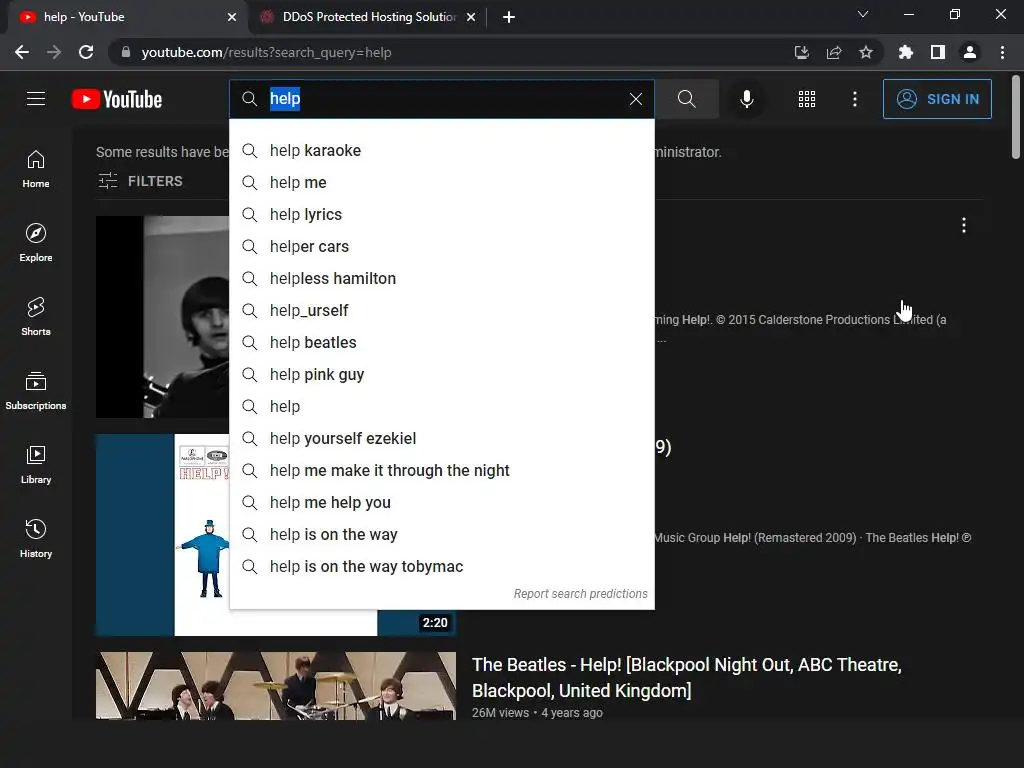Switch to the DDoS Protected Hosting tab
This screenshot has width=1024, height=768.
pos(368,17)
